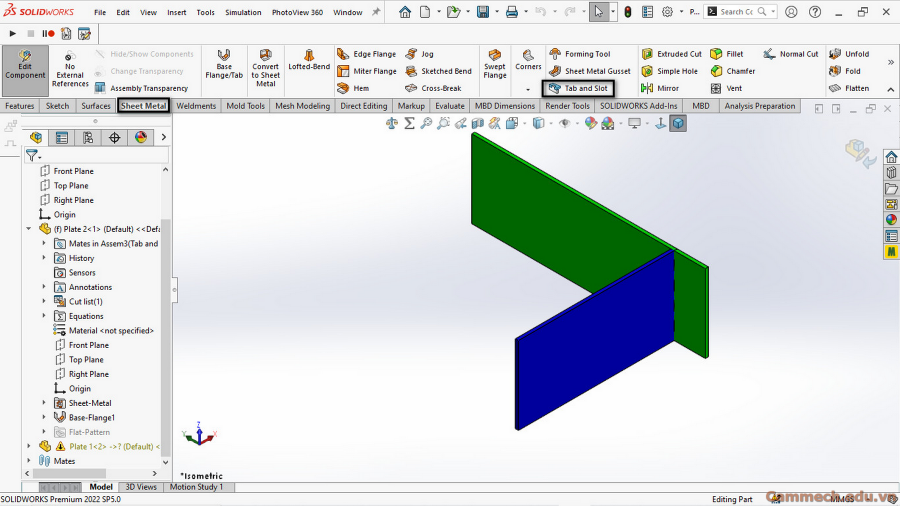Click the Search Commands field
900x506 pixels.
[741, 11]
